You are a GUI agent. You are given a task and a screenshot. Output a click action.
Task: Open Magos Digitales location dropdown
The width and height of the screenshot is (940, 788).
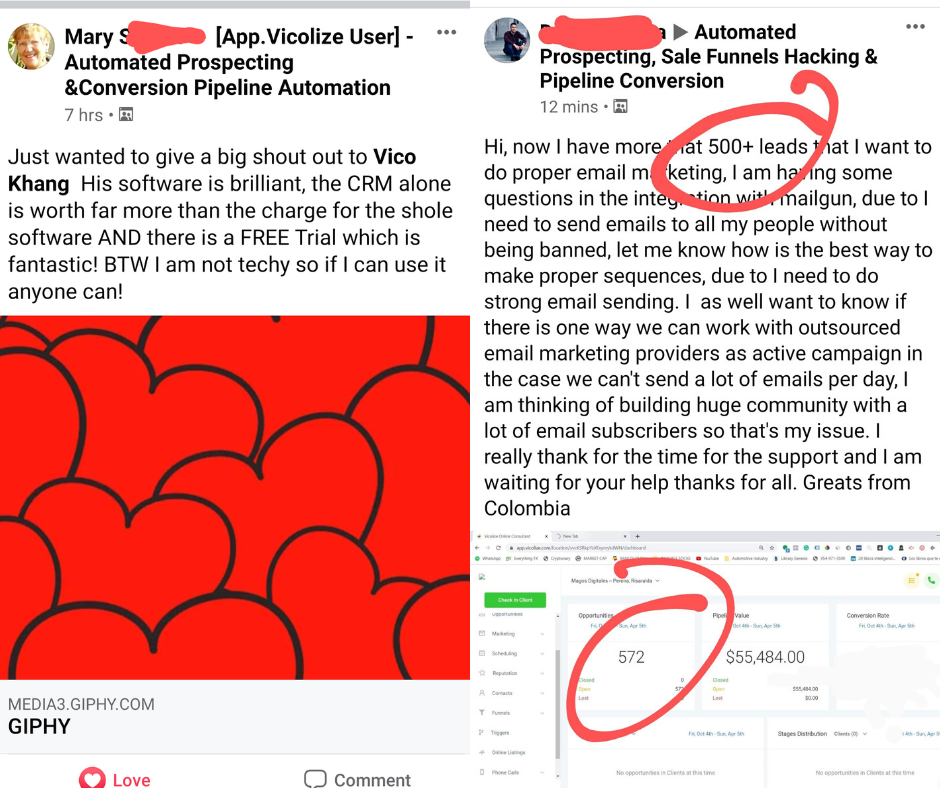[615, 581]
